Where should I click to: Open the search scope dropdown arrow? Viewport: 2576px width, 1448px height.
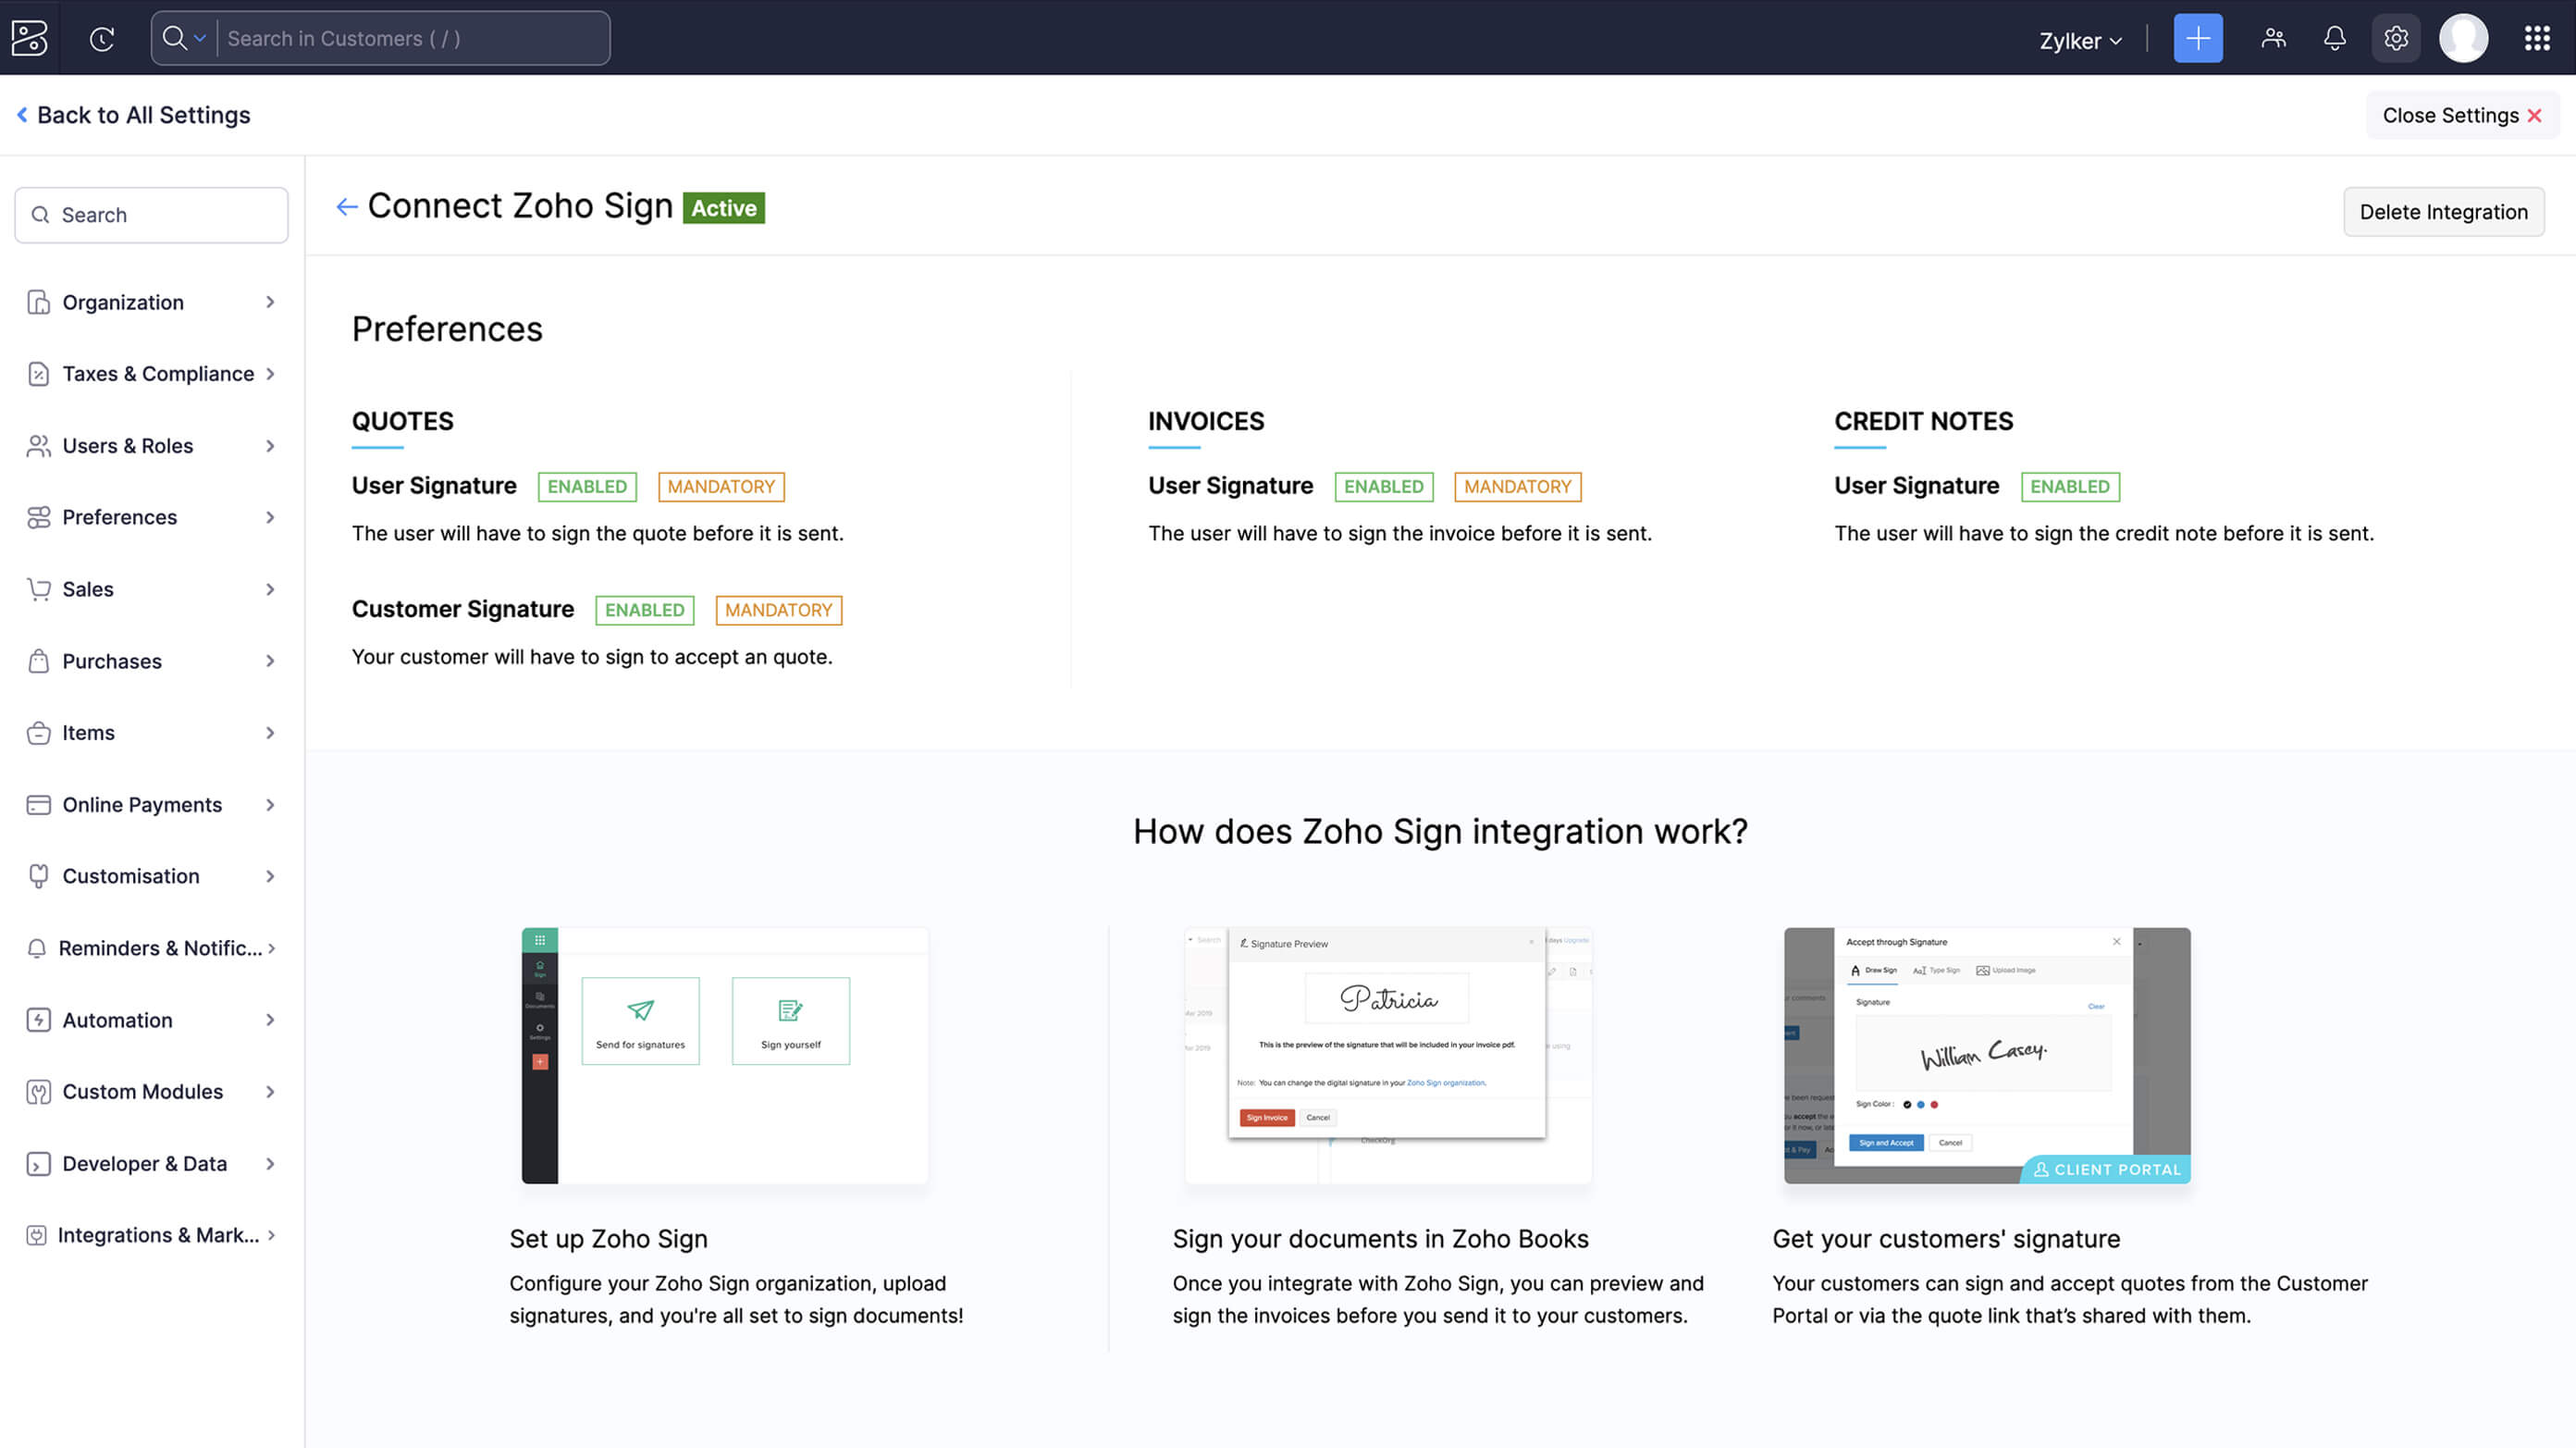[199, 38]
